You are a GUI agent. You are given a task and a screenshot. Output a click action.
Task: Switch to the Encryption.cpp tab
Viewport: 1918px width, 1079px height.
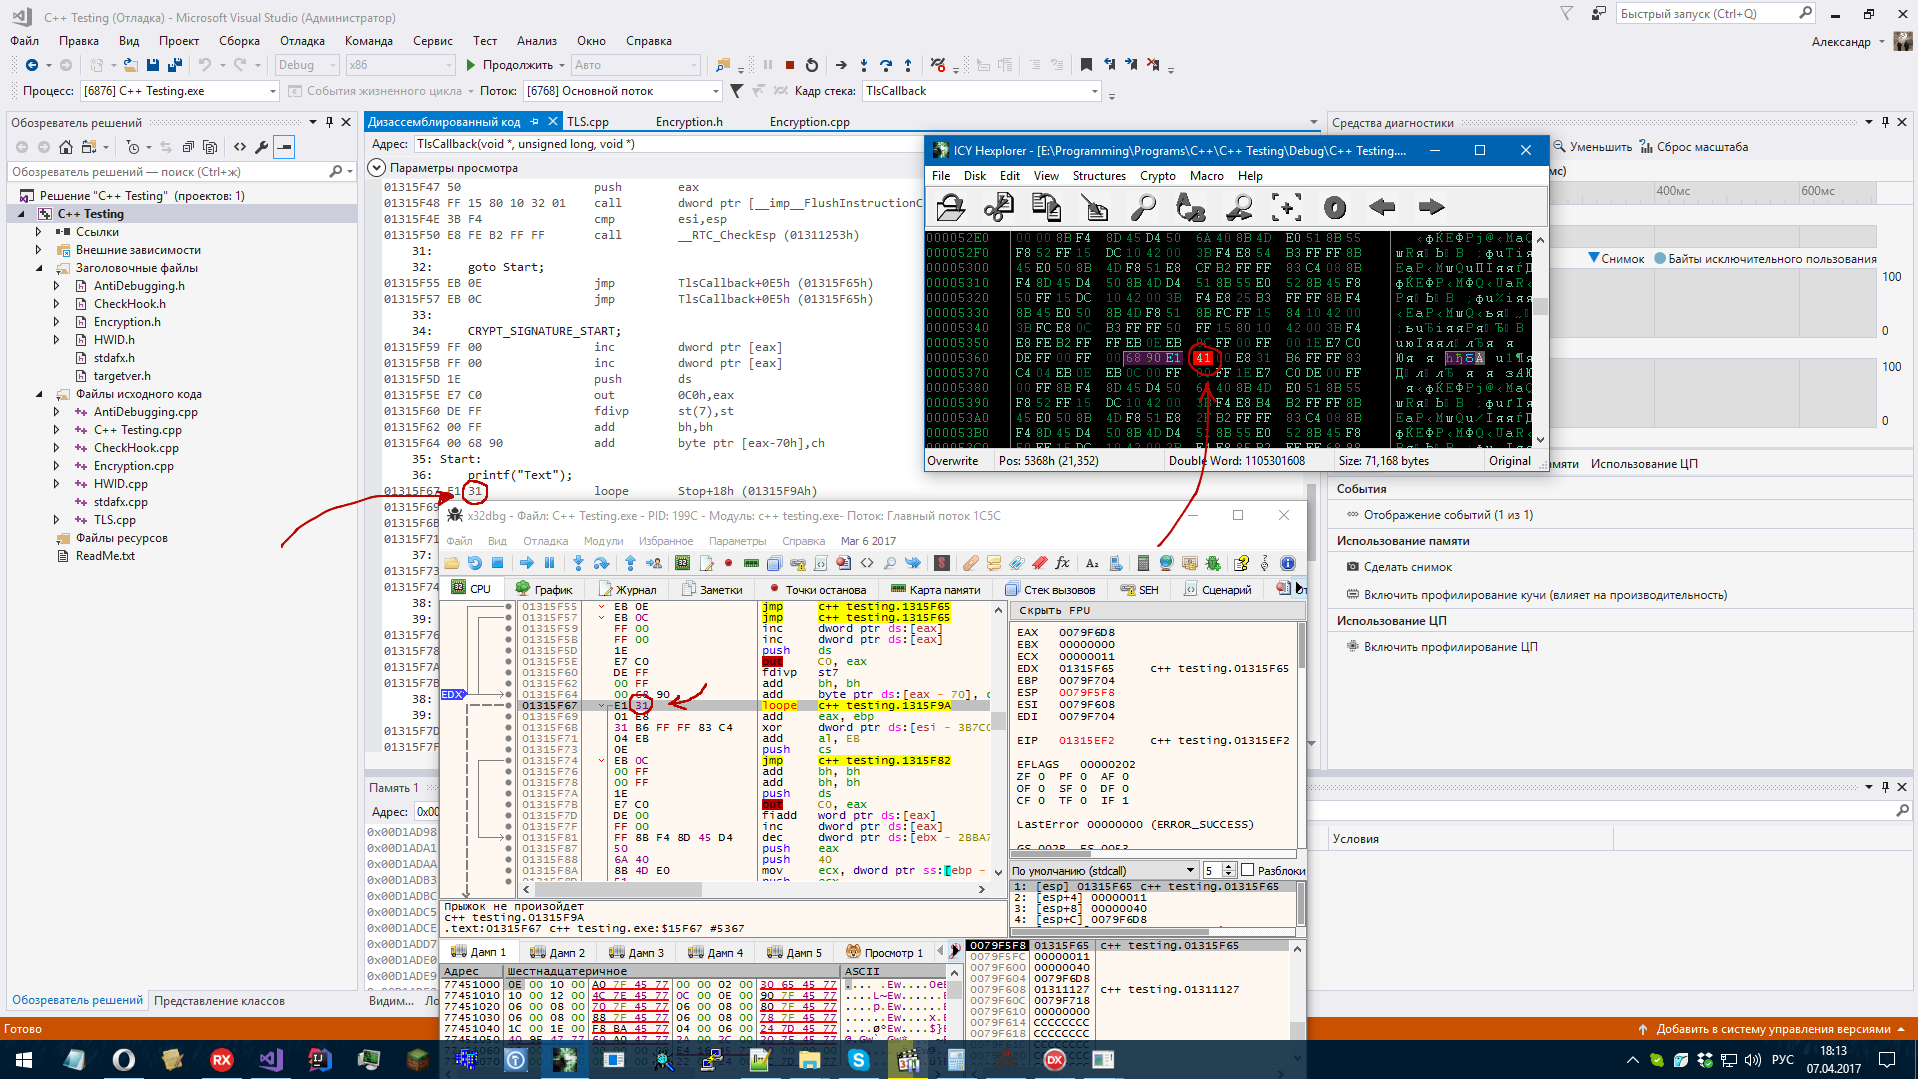click(809, 122)
